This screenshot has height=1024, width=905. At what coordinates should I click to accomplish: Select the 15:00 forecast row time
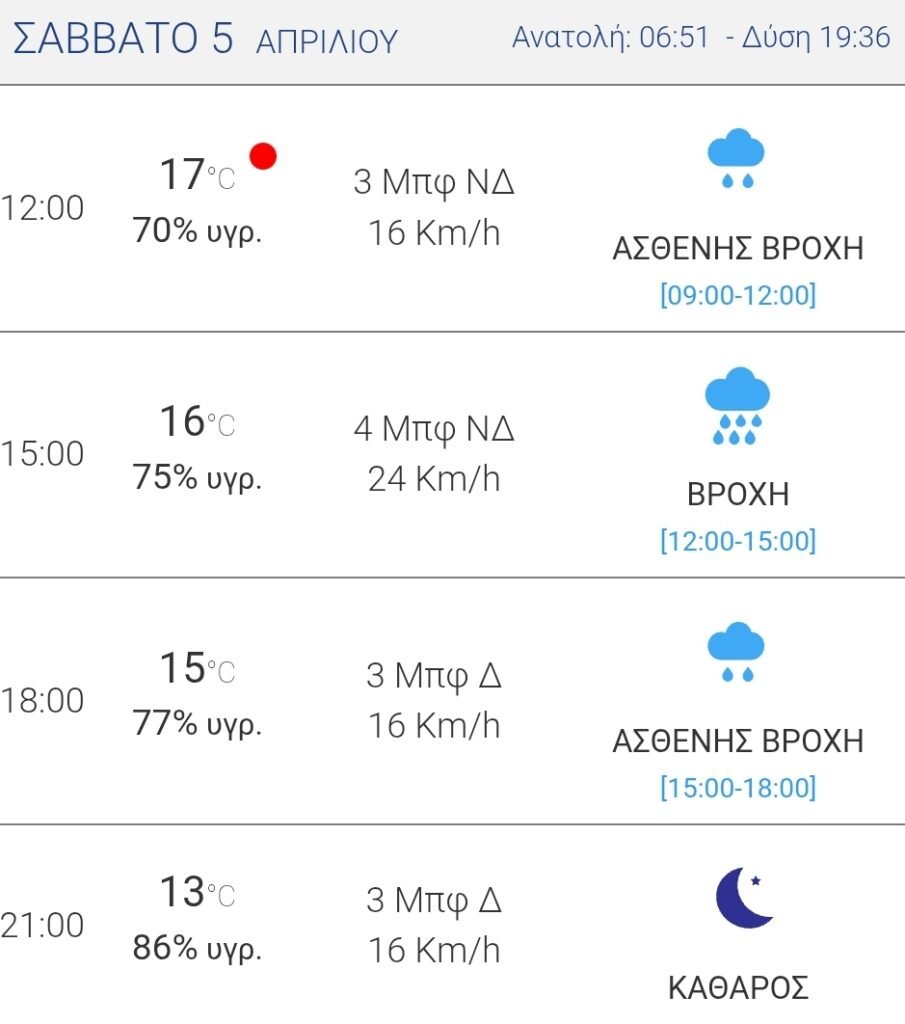tap(42, 454)
